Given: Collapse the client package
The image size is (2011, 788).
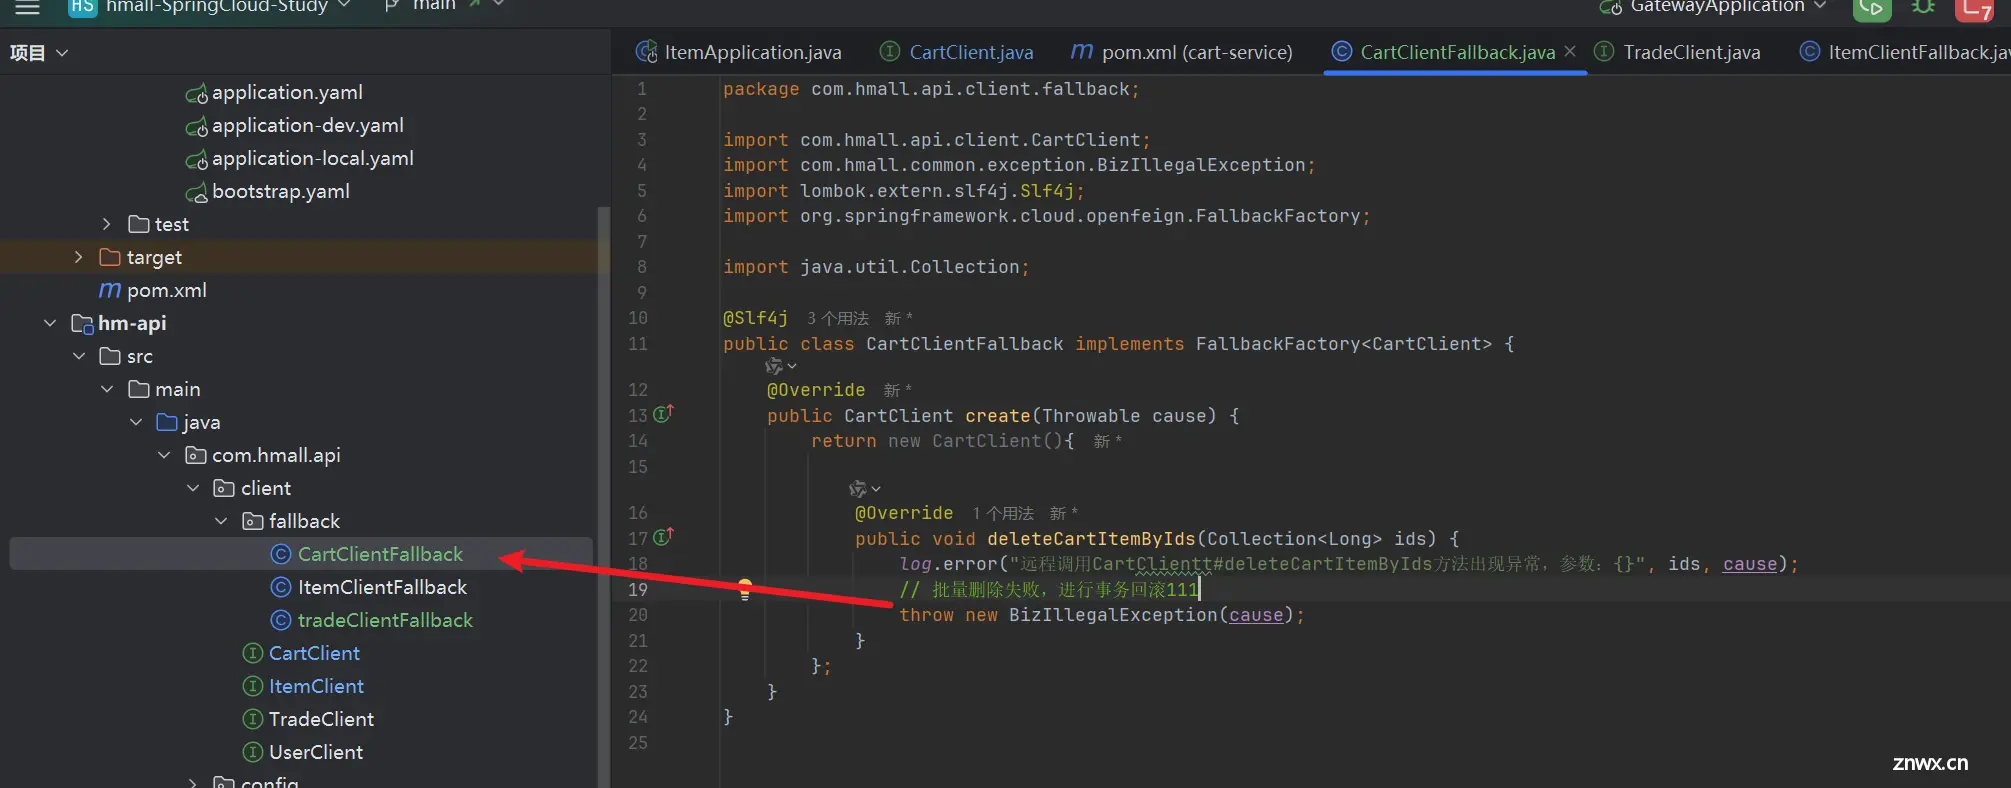Looking at the screenshot, I should coord(193,488).
